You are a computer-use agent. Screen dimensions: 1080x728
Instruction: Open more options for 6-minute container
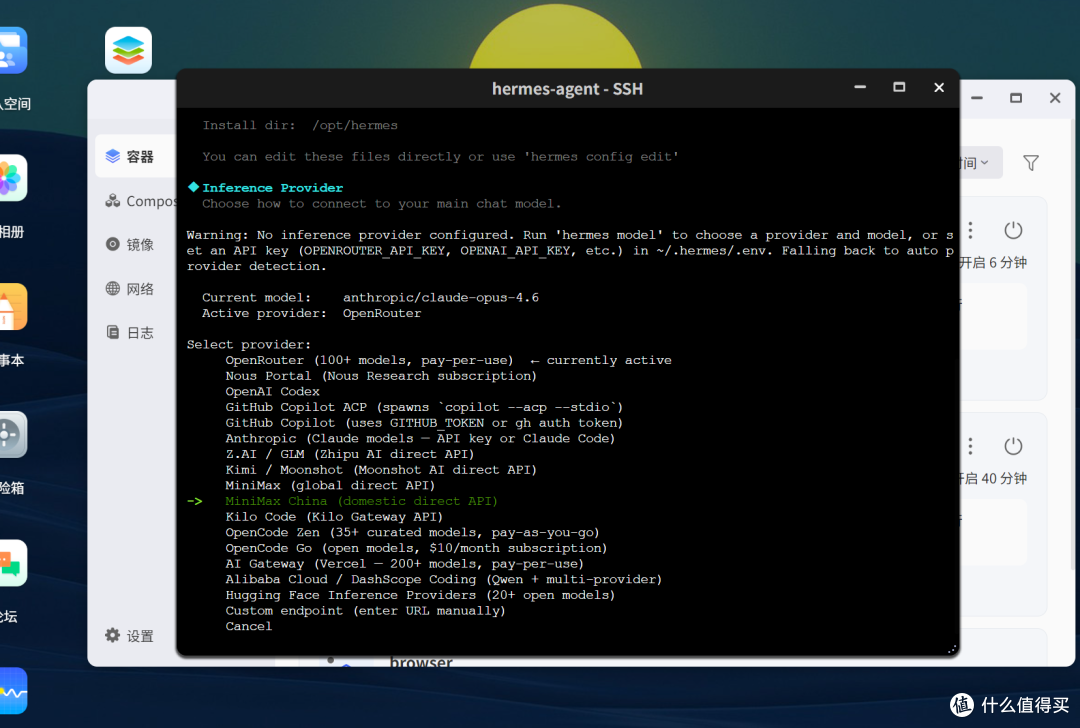tap(970, 230)
